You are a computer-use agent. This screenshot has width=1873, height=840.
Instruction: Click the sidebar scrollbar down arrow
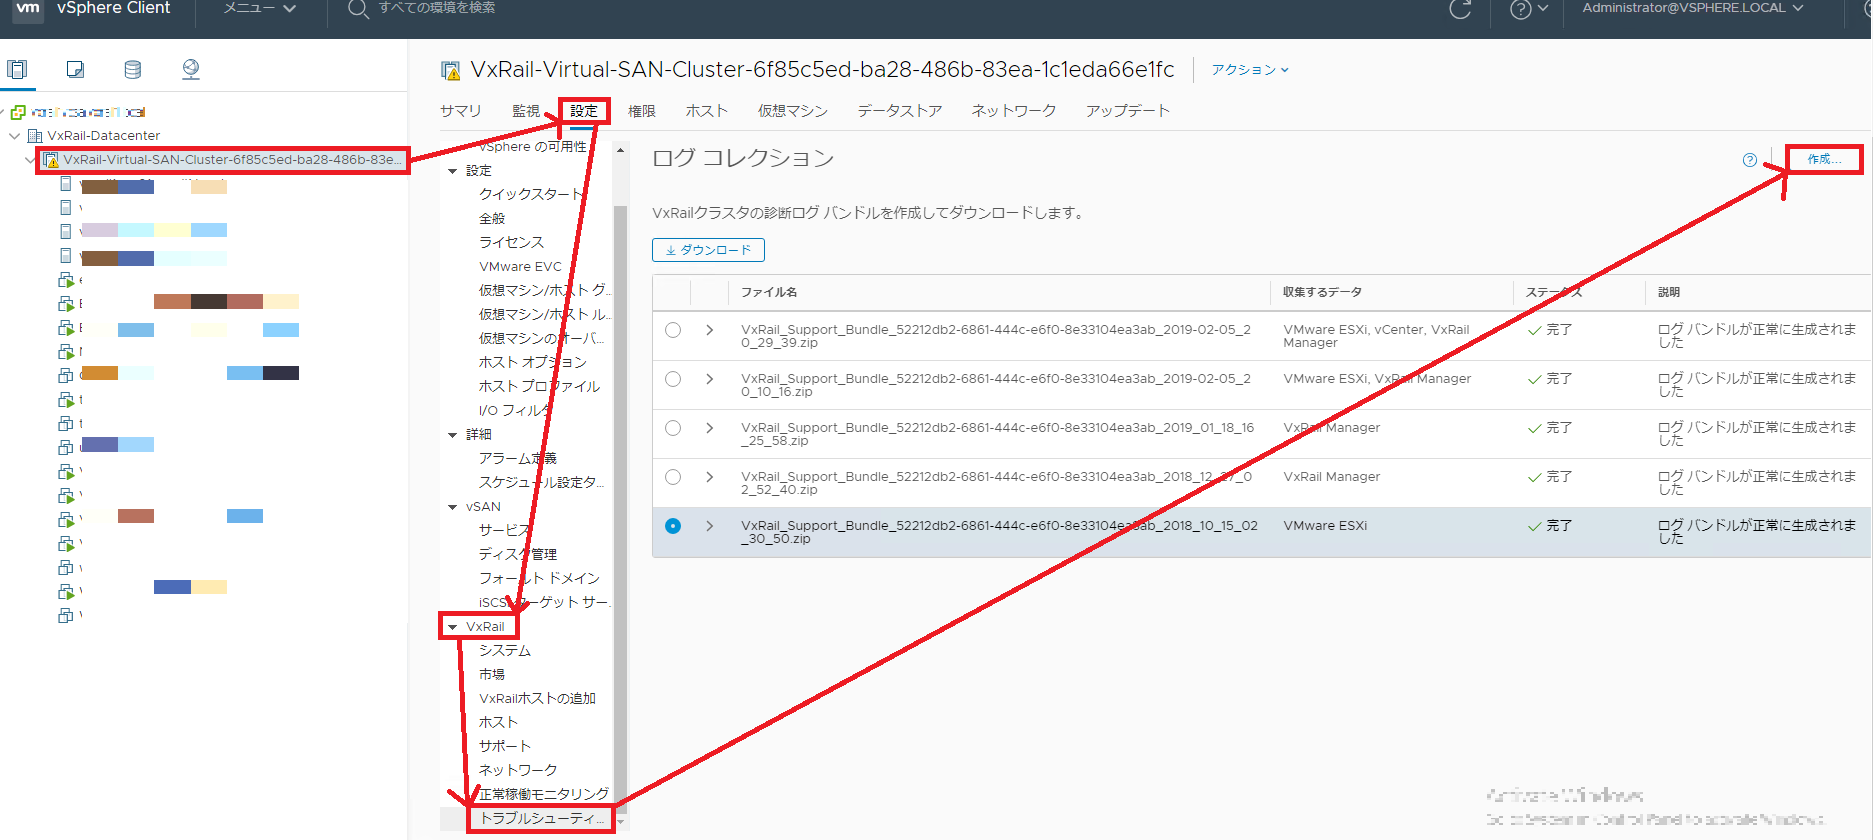pos(620,822)
